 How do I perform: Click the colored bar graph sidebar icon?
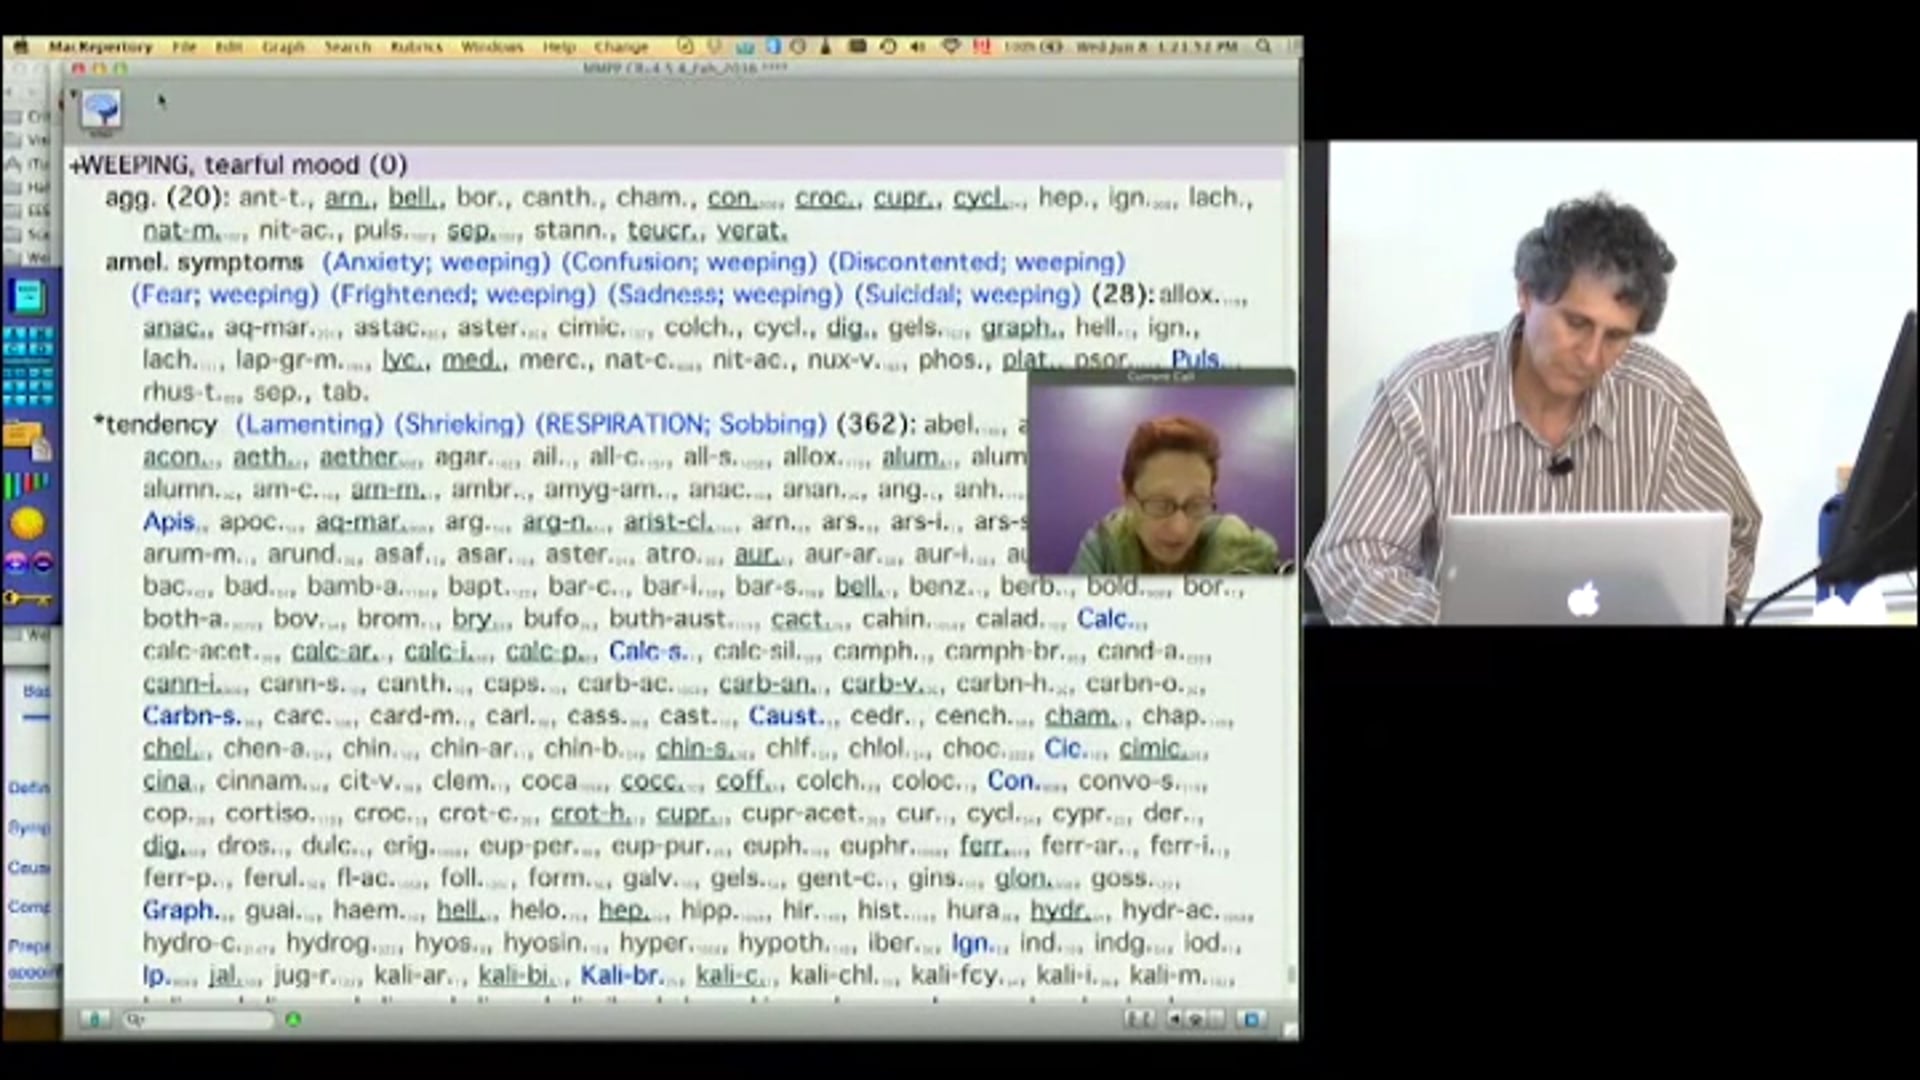27,486
